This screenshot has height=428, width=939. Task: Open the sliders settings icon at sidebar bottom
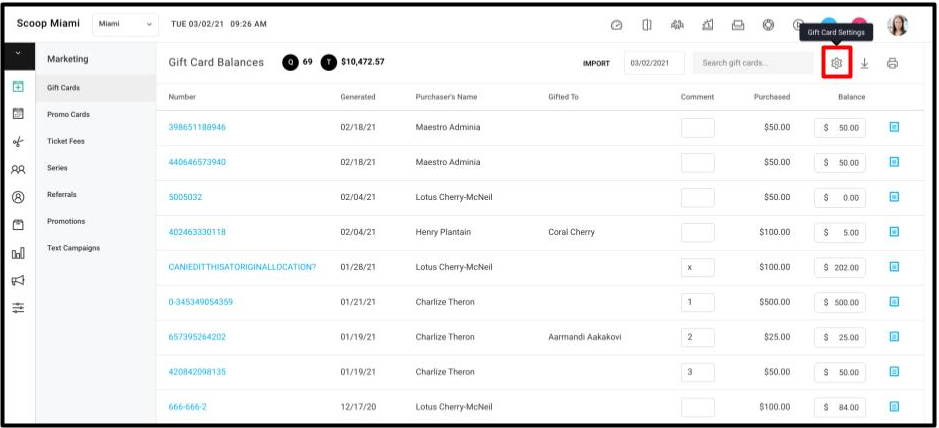pyautogui.click(x=18, y=308)
